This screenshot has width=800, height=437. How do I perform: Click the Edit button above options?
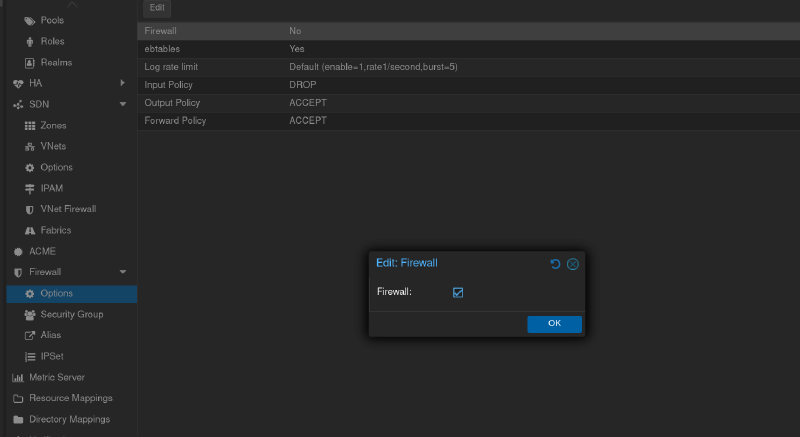point(157,8)
